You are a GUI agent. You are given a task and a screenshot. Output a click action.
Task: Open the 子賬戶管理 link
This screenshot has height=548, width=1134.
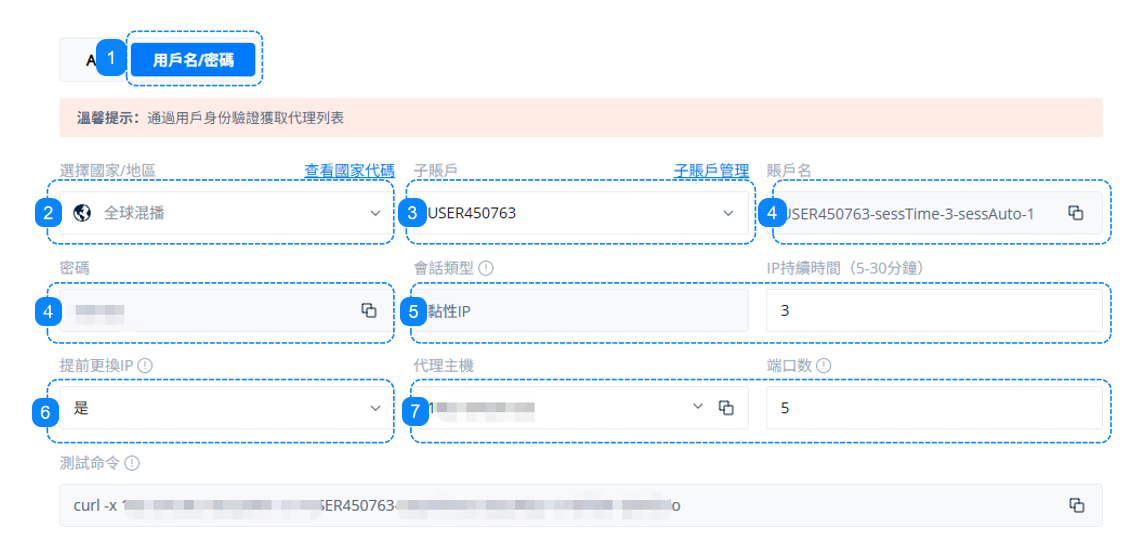[711, 171]
